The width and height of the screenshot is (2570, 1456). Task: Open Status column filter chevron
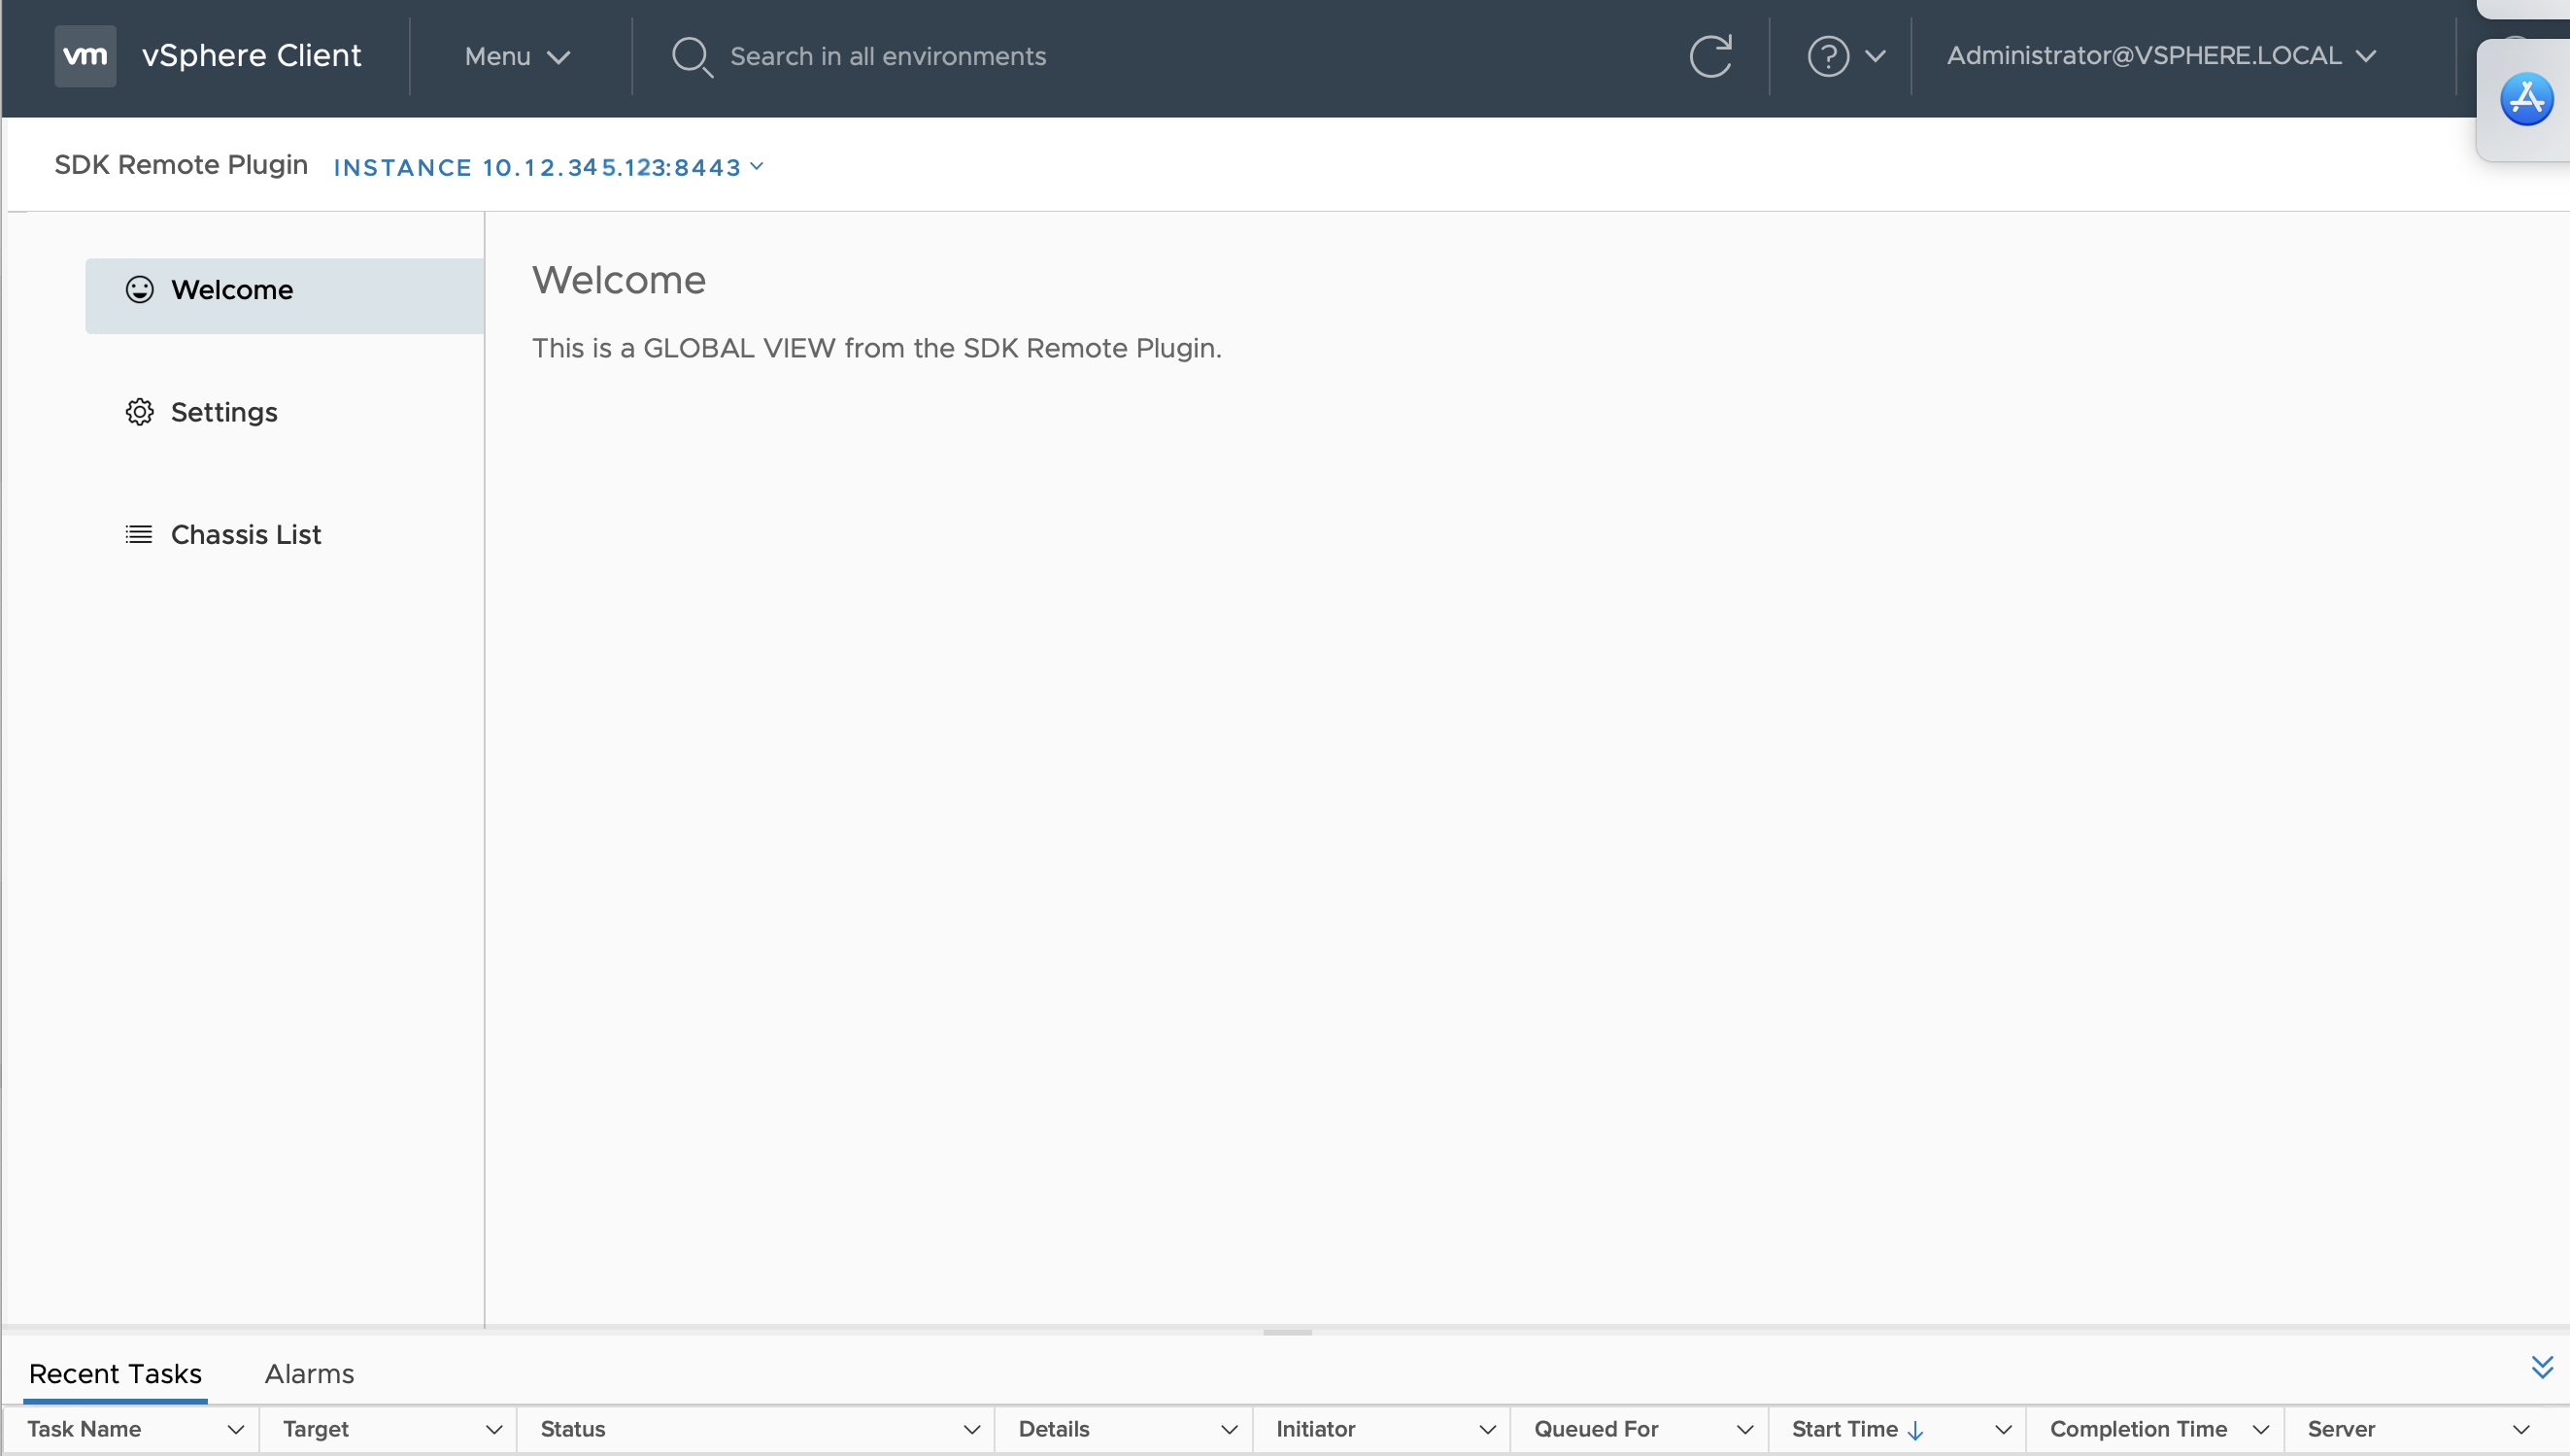(972, 1430)
